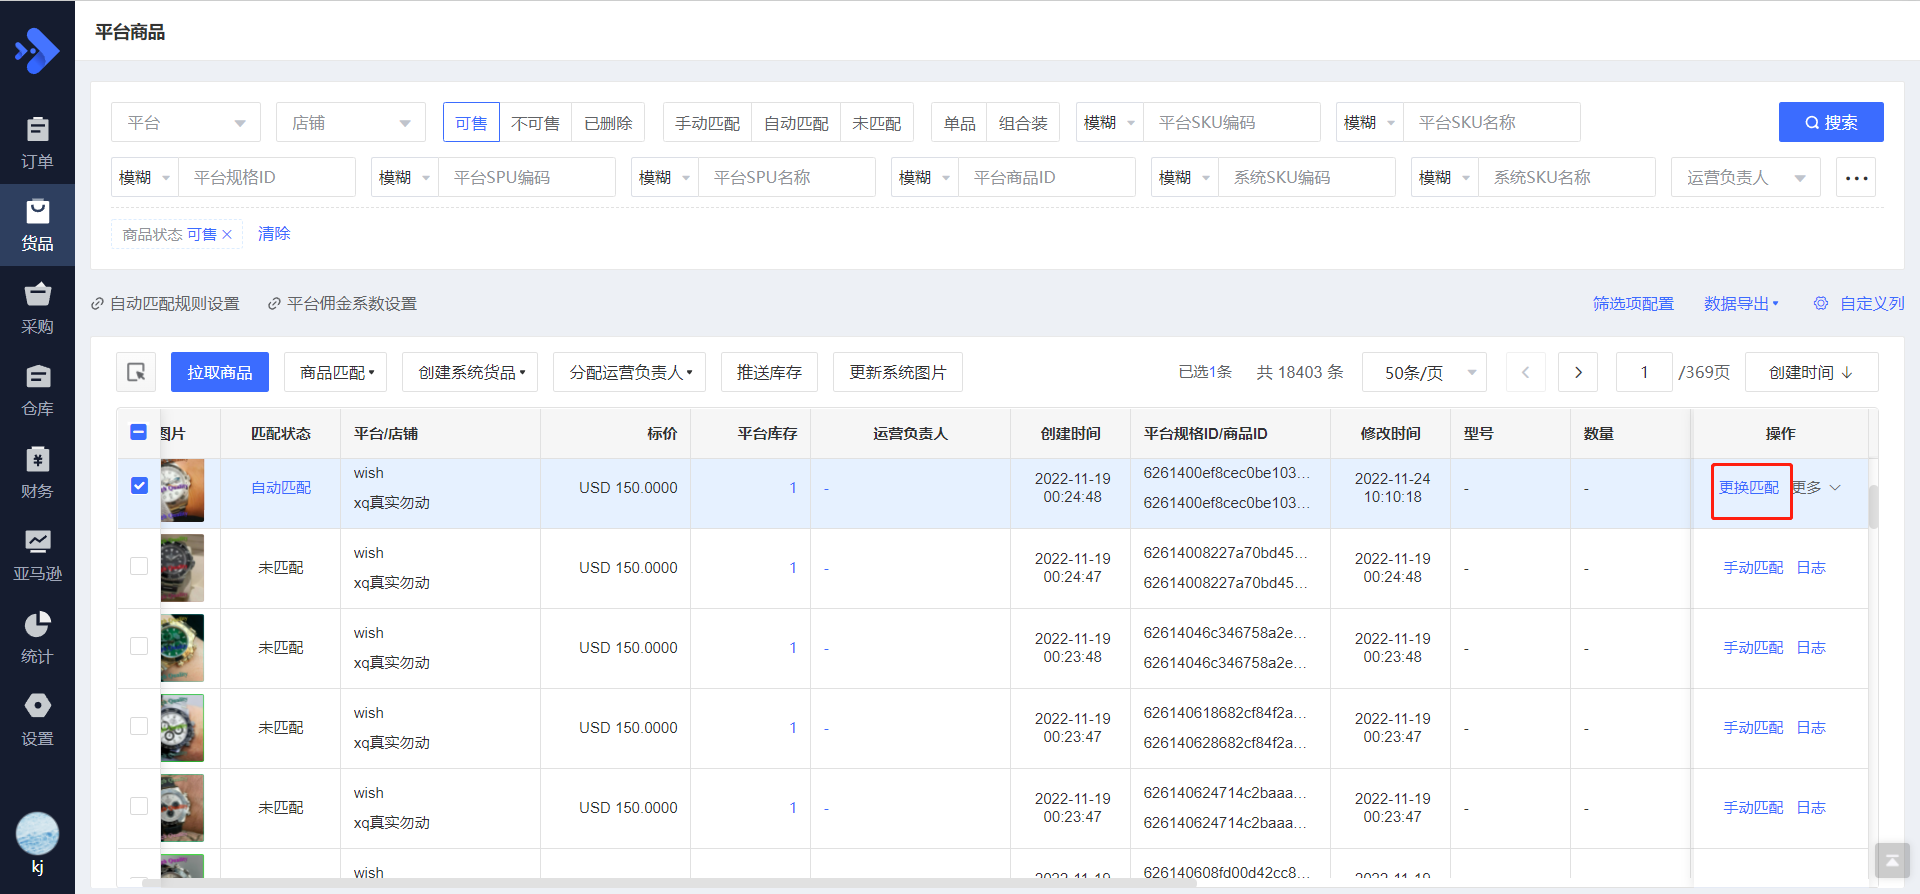Click the export selection icon left of 拉取商品
The image size is (1920, 894).
coord(136,372)
